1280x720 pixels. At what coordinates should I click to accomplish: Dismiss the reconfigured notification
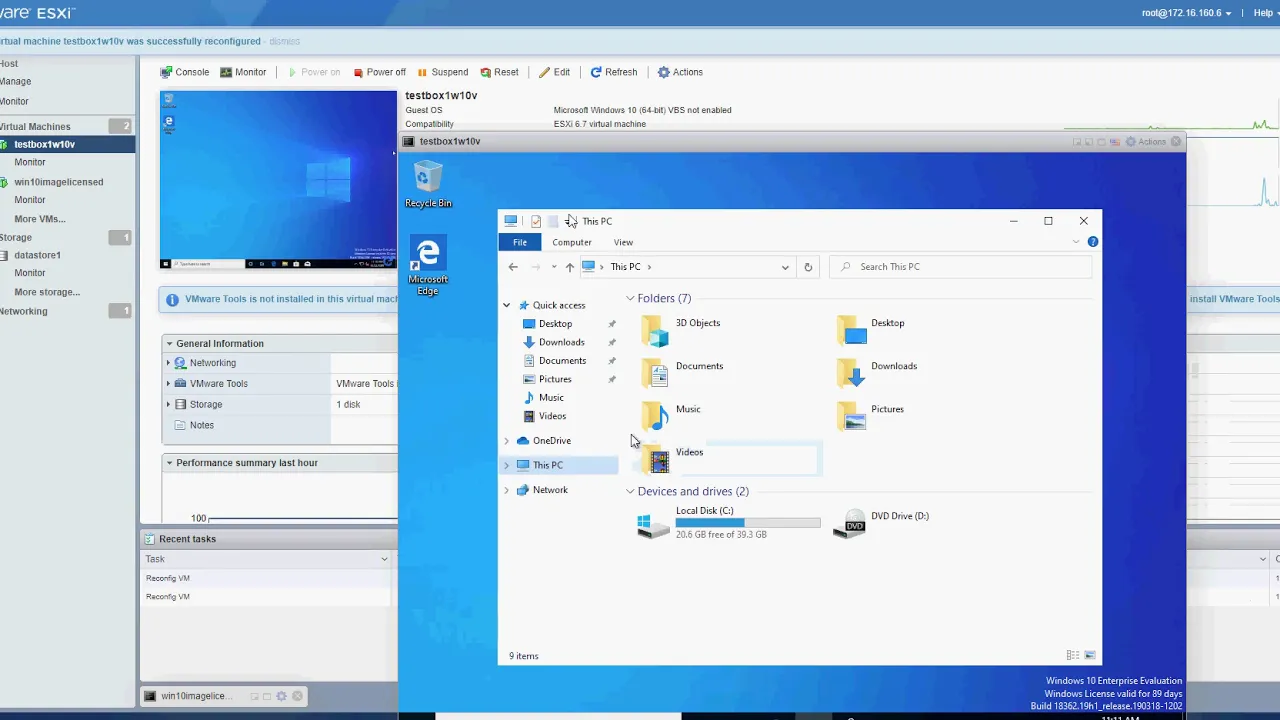(284, 42)
